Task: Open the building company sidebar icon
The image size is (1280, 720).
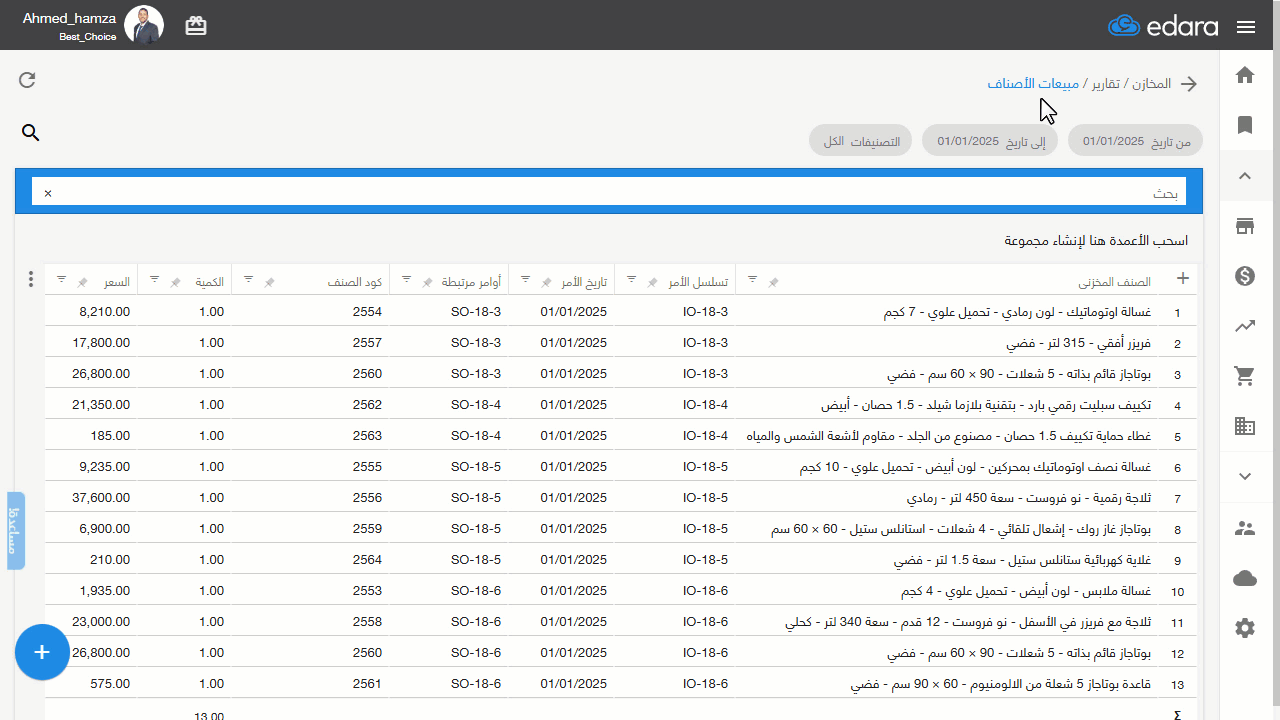Action: [1245, 426]
